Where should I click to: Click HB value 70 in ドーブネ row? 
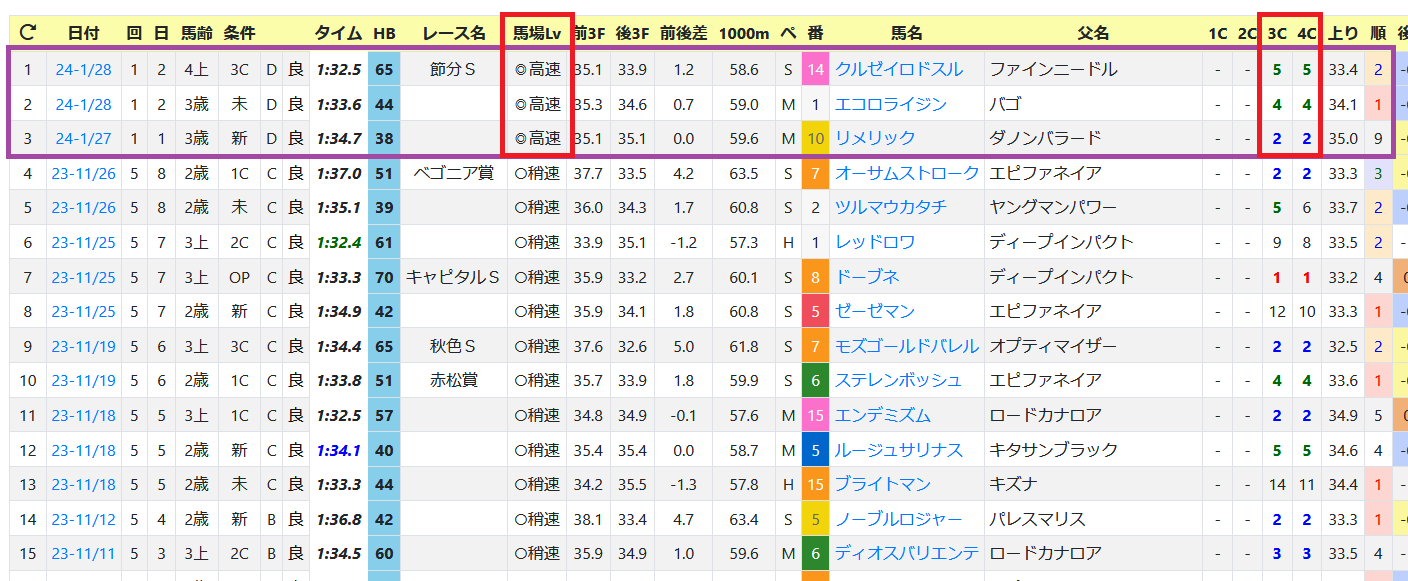(384, 276)
